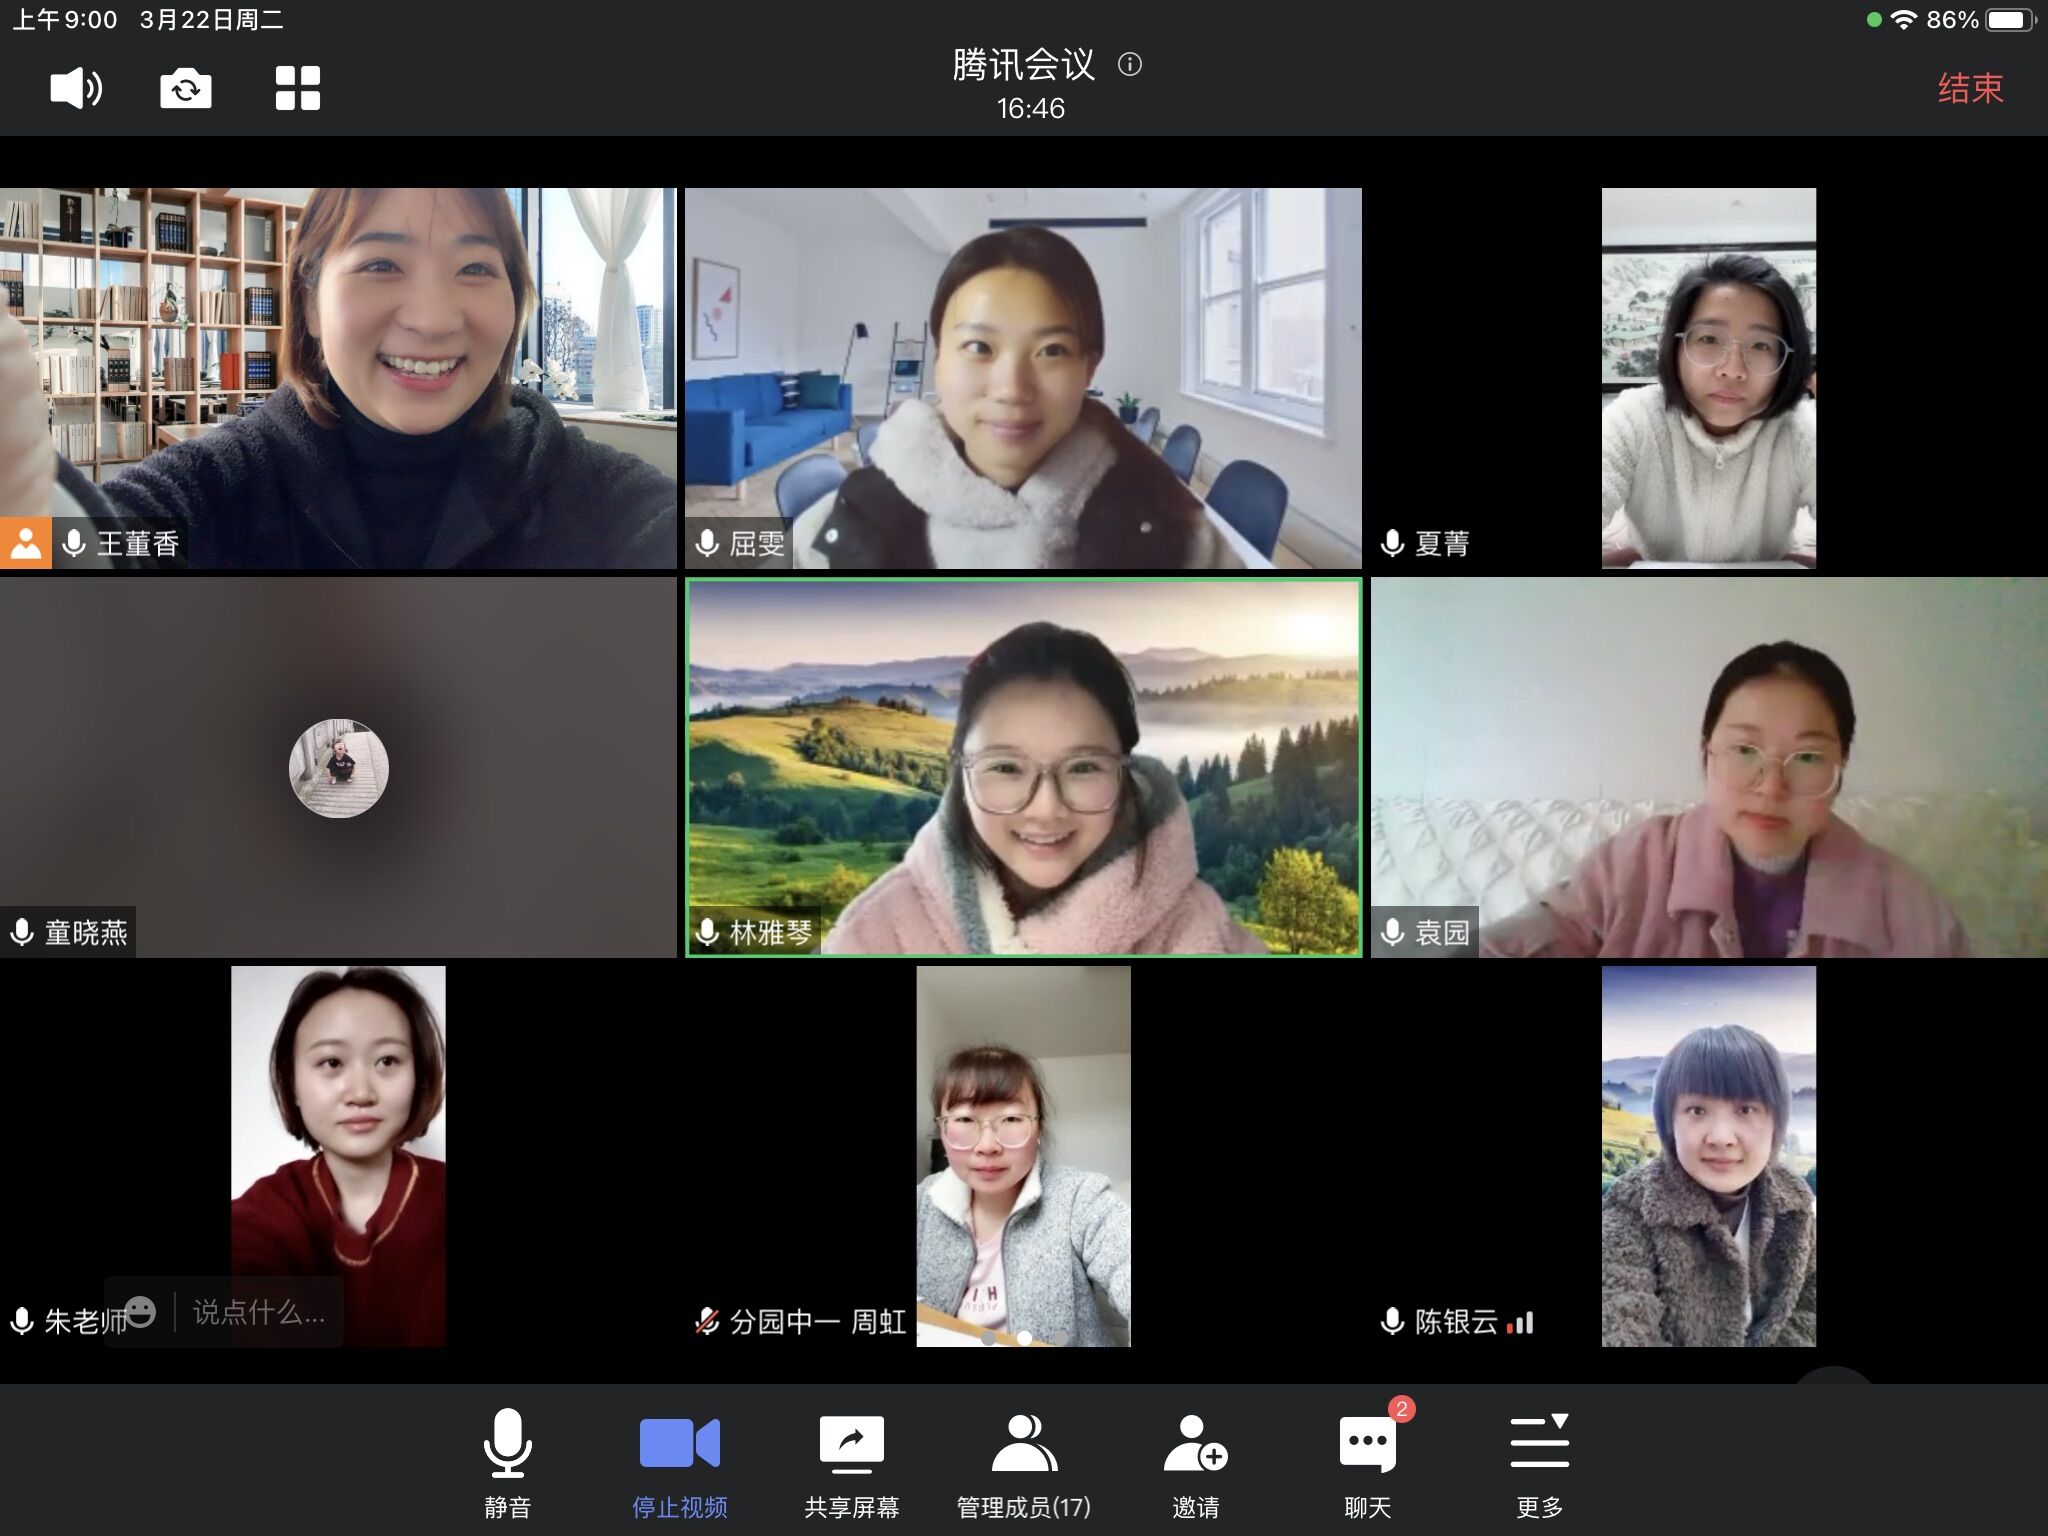Viewport: 2048px width, 1536px height.
Task: Tap 王董香's host video tile
Action: coord(338,378)
